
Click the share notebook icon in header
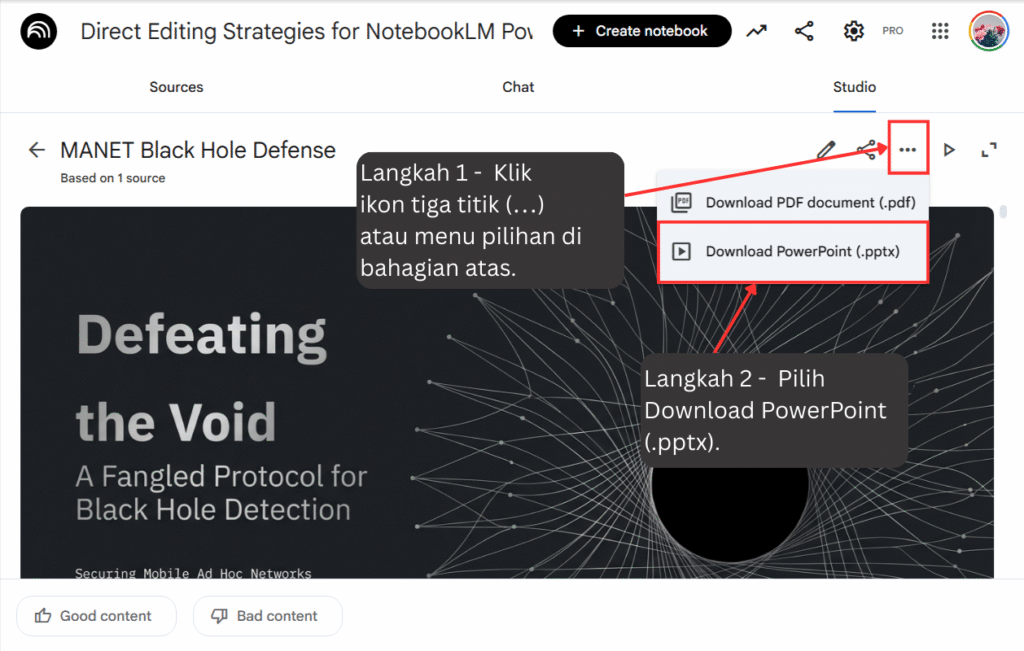(804, 31)
